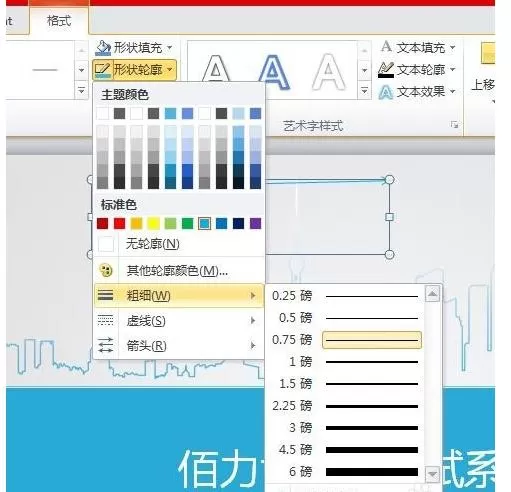Choose the first plain outlined WordArt style

point(216,69)
